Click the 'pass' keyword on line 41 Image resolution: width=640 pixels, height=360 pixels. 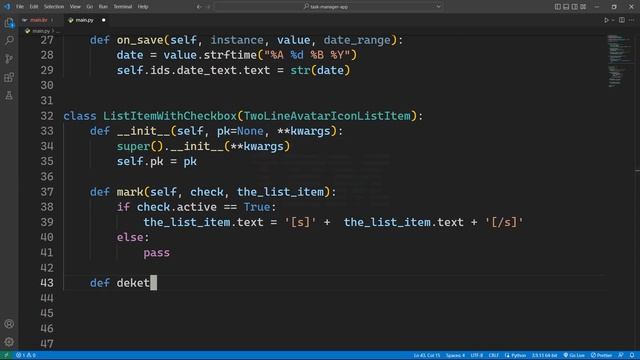(156, 253)
